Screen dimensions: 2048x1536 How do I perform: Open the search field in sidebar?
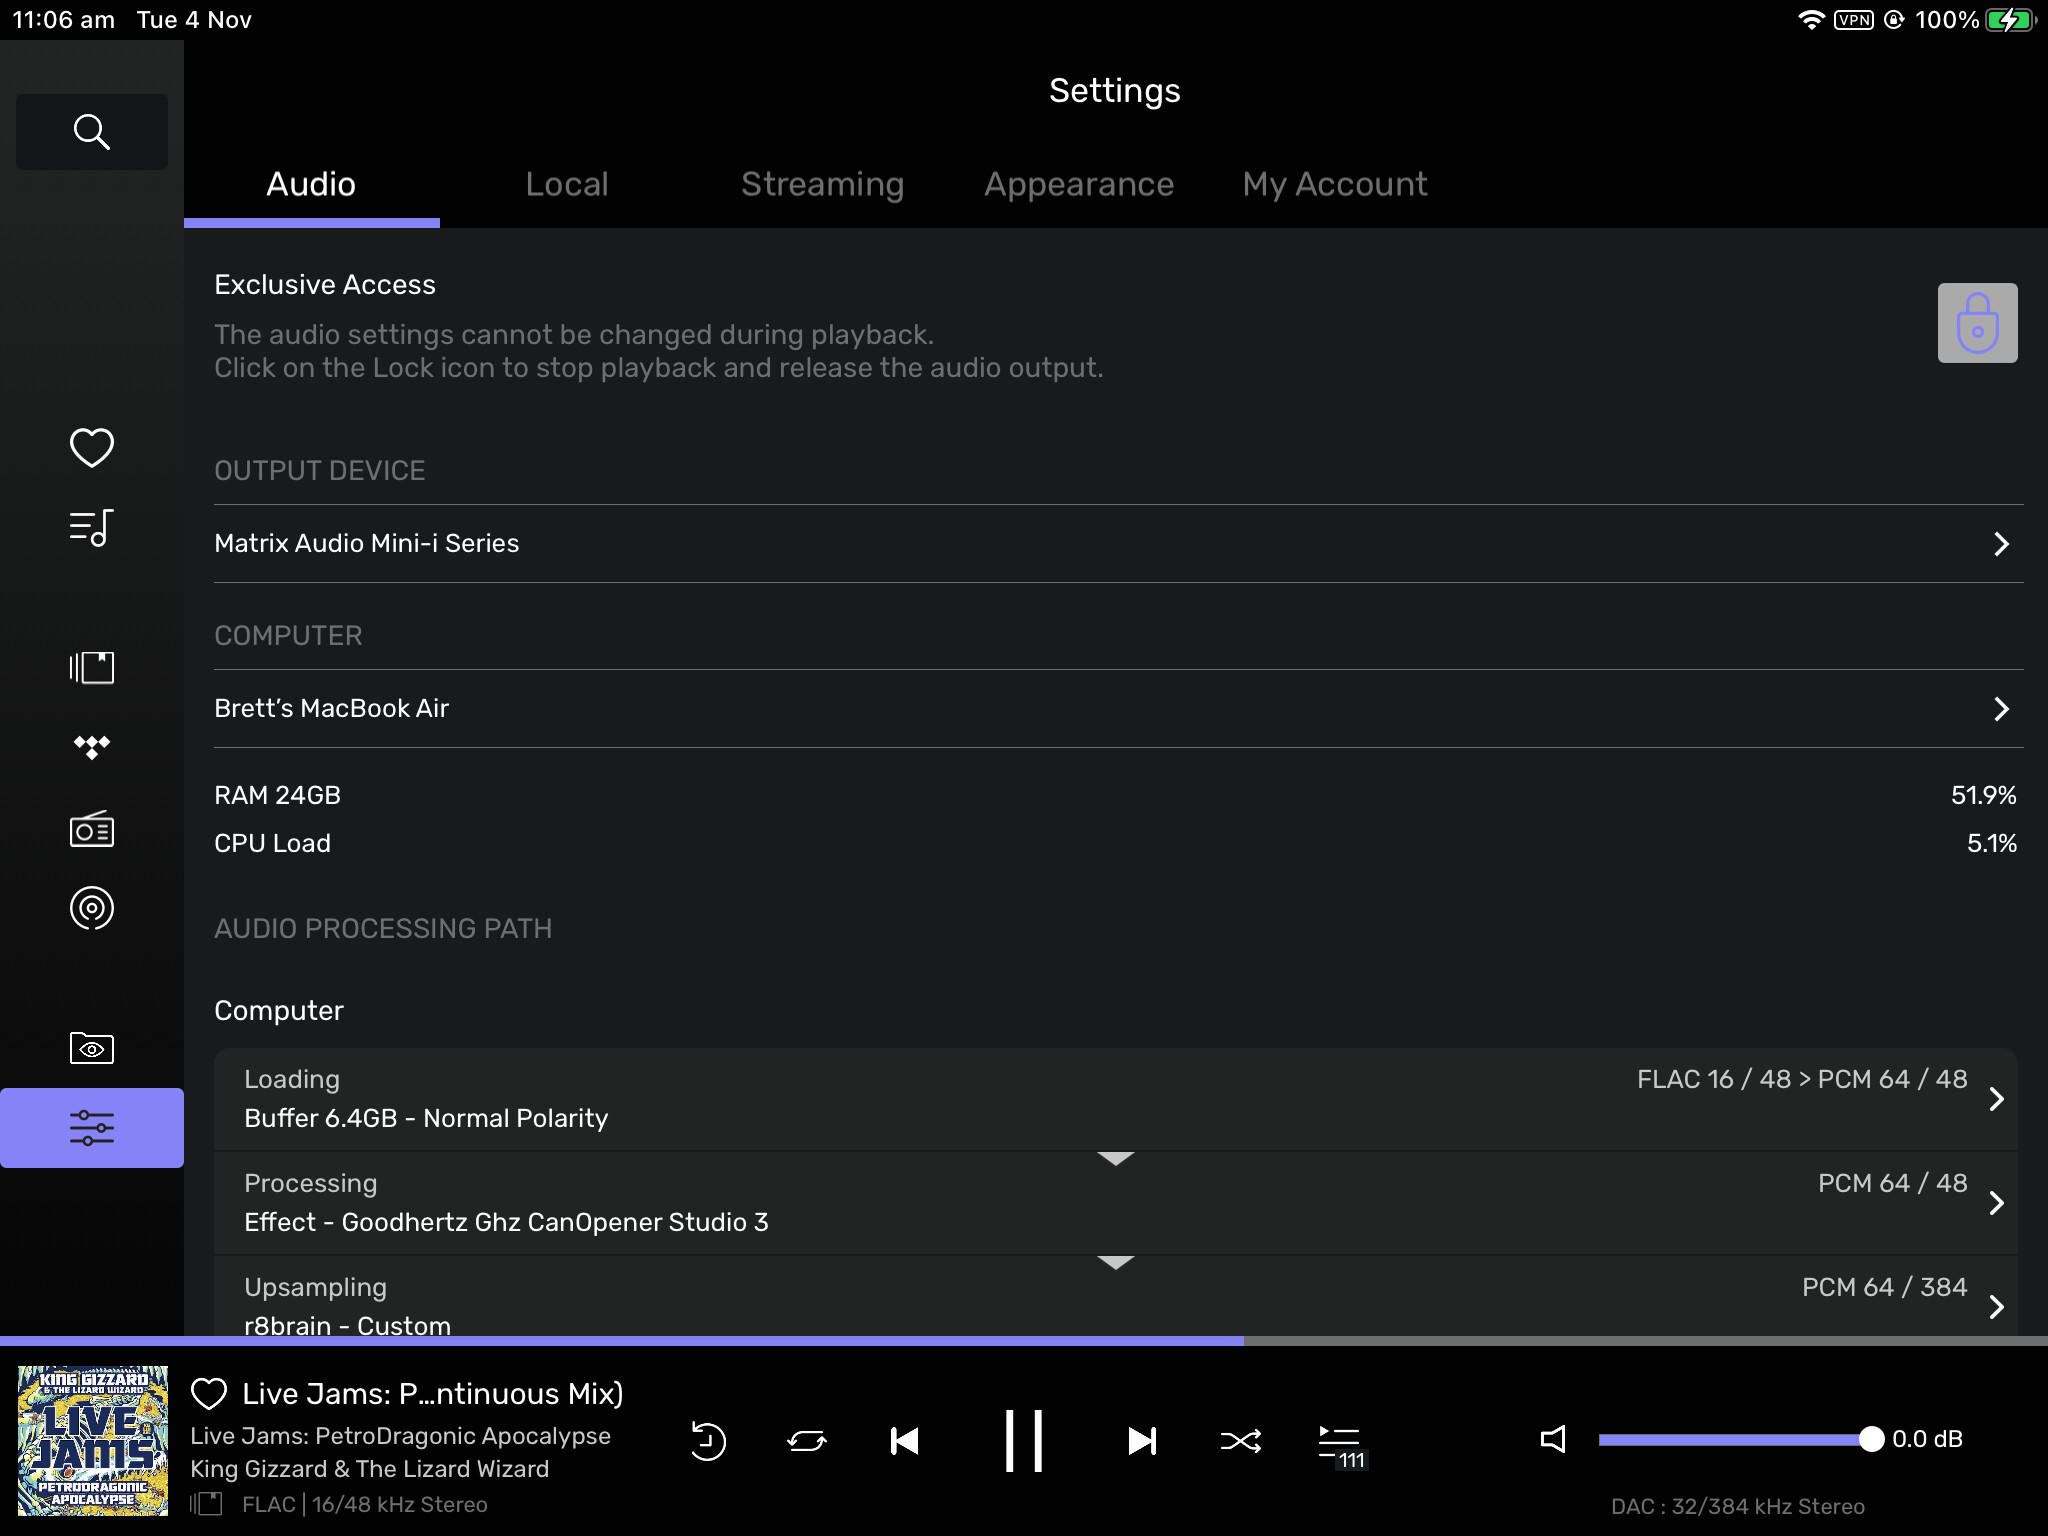coord(91,131)
